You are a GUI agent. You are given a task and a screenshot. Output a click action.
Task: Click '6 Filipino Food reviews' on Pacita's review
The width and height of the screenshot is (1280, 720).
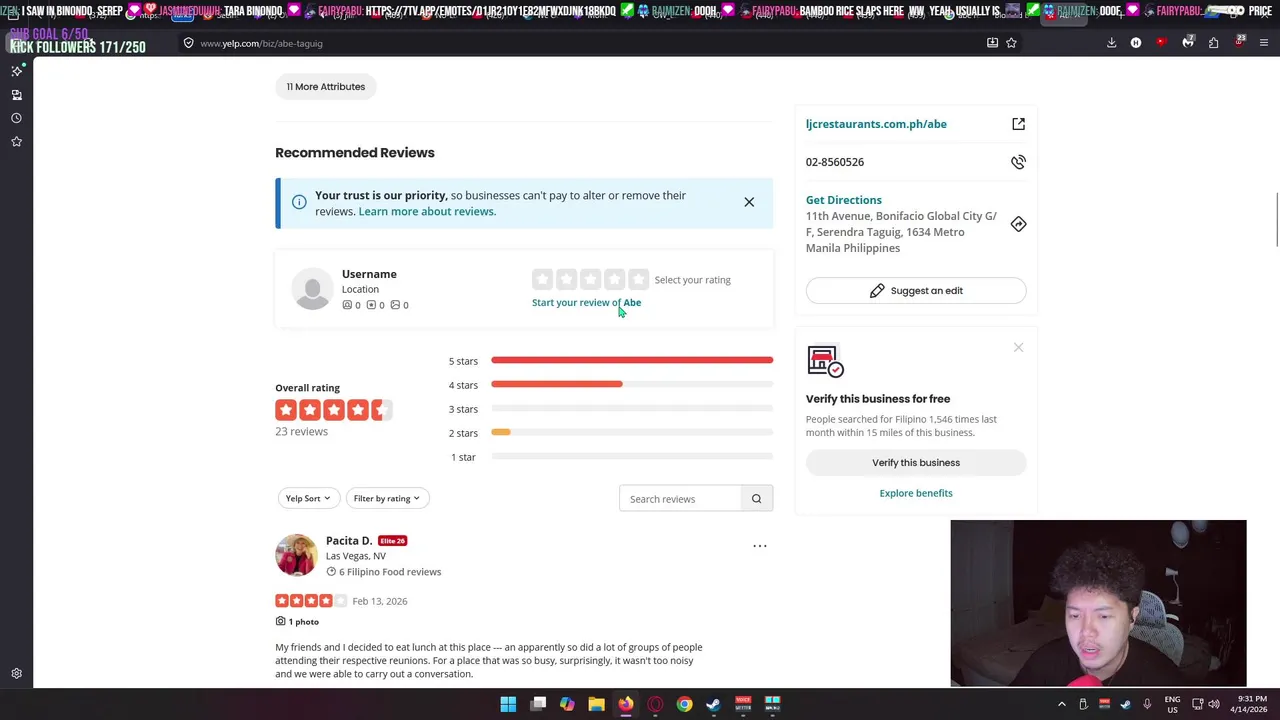tap(383, 572)
